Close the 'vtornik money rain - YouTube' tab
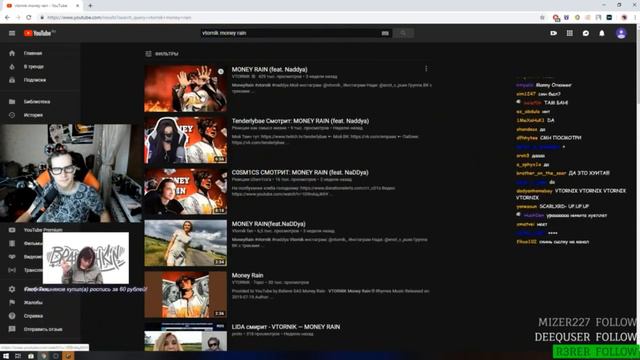The width and height of the screenshot is (640, 360). click(78, 6)
